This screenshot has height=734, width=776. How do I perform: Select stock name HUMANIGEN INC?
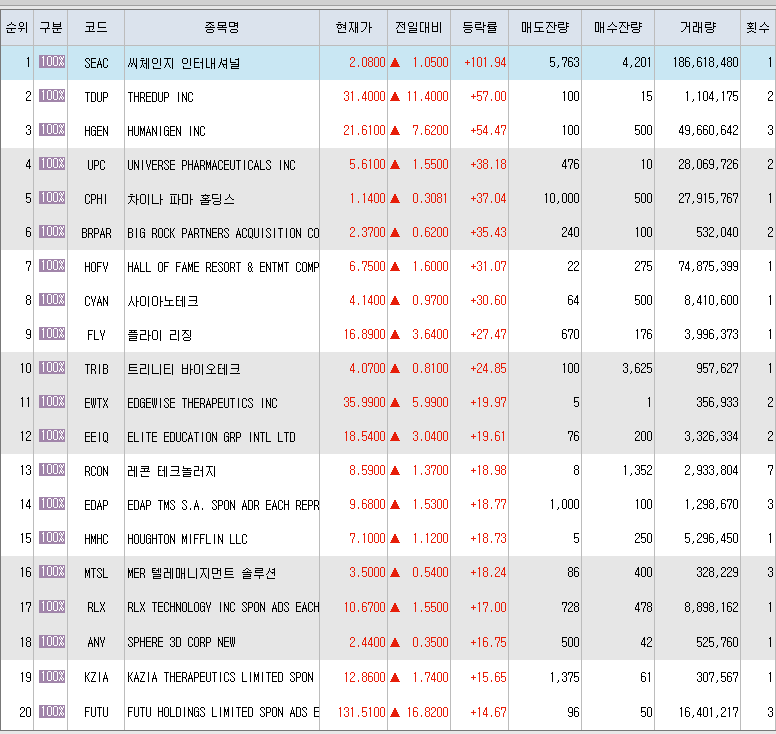click(166, 131)
